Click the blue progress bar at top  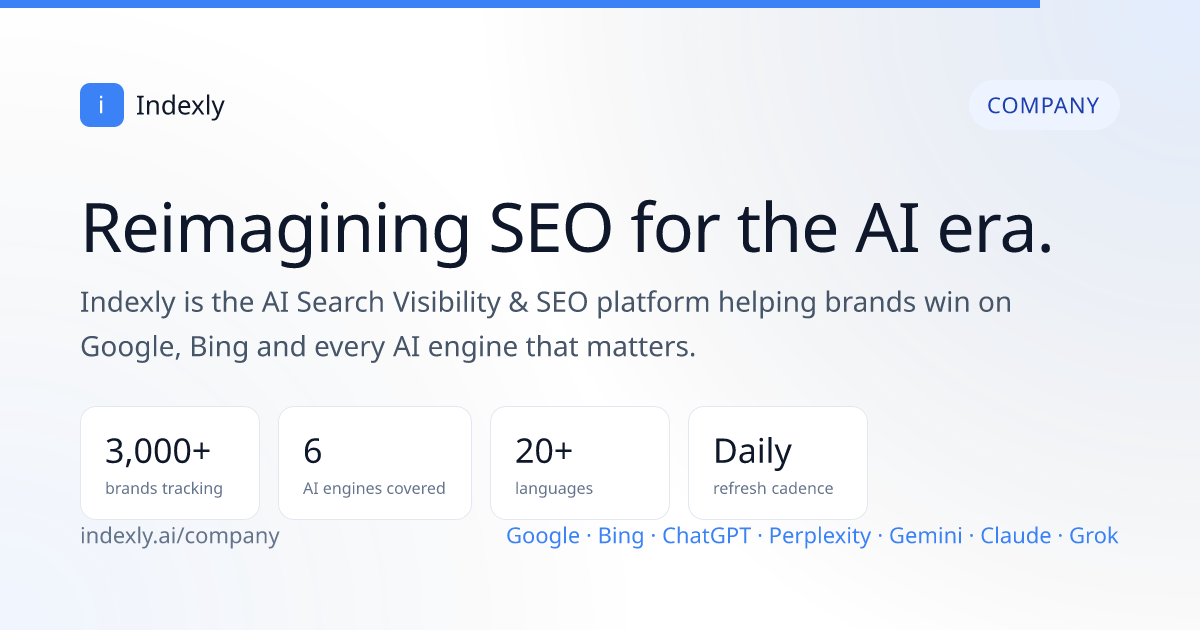point(520,4)
